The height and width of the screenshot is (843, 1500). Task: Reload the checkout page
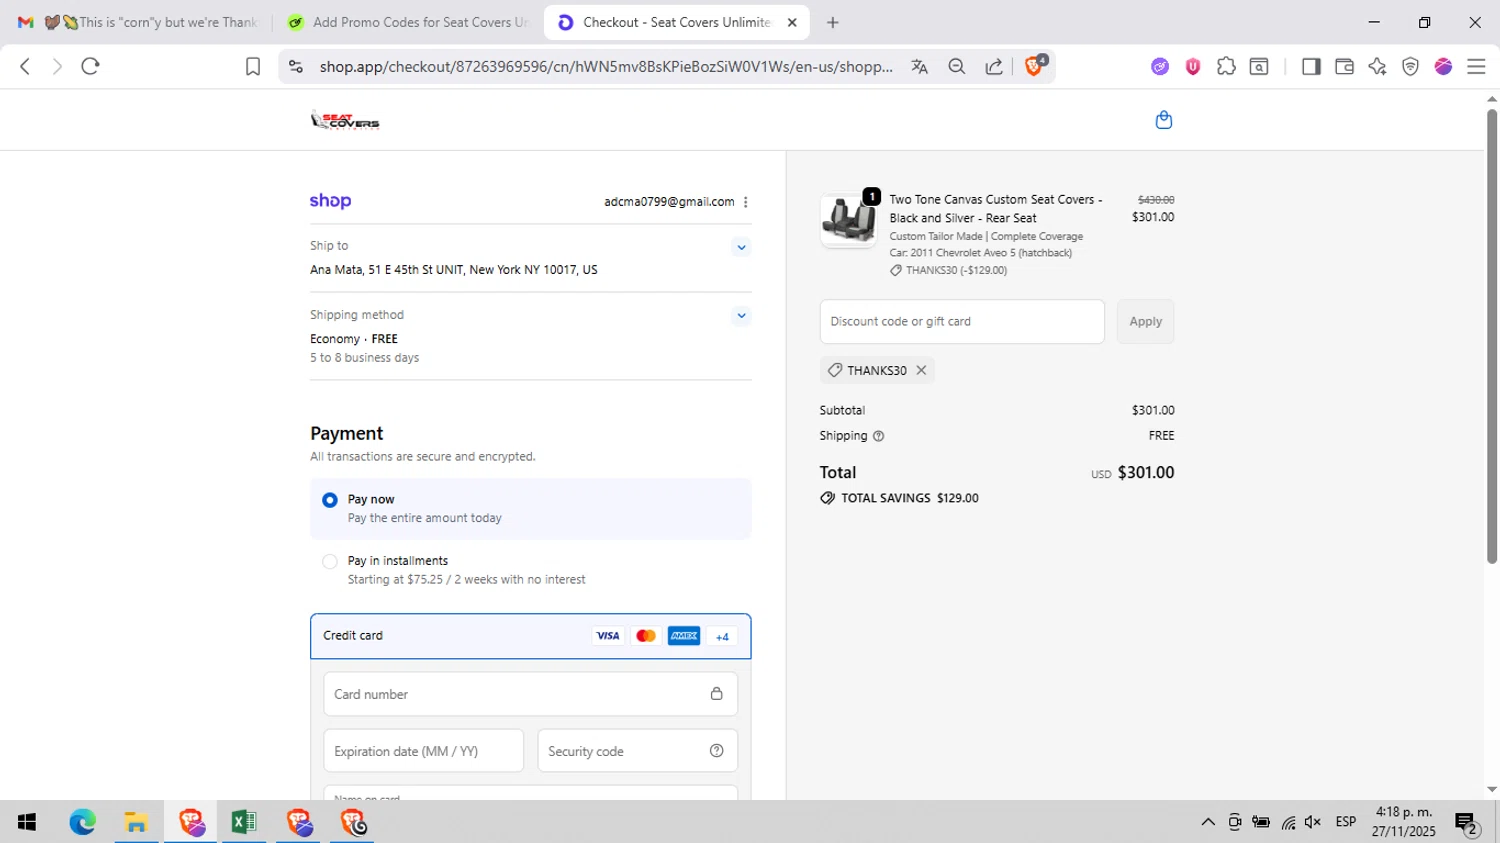coord(90,66)
